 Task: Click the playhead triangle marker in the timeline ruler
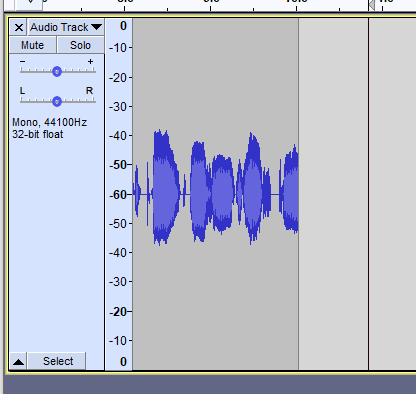371,5
